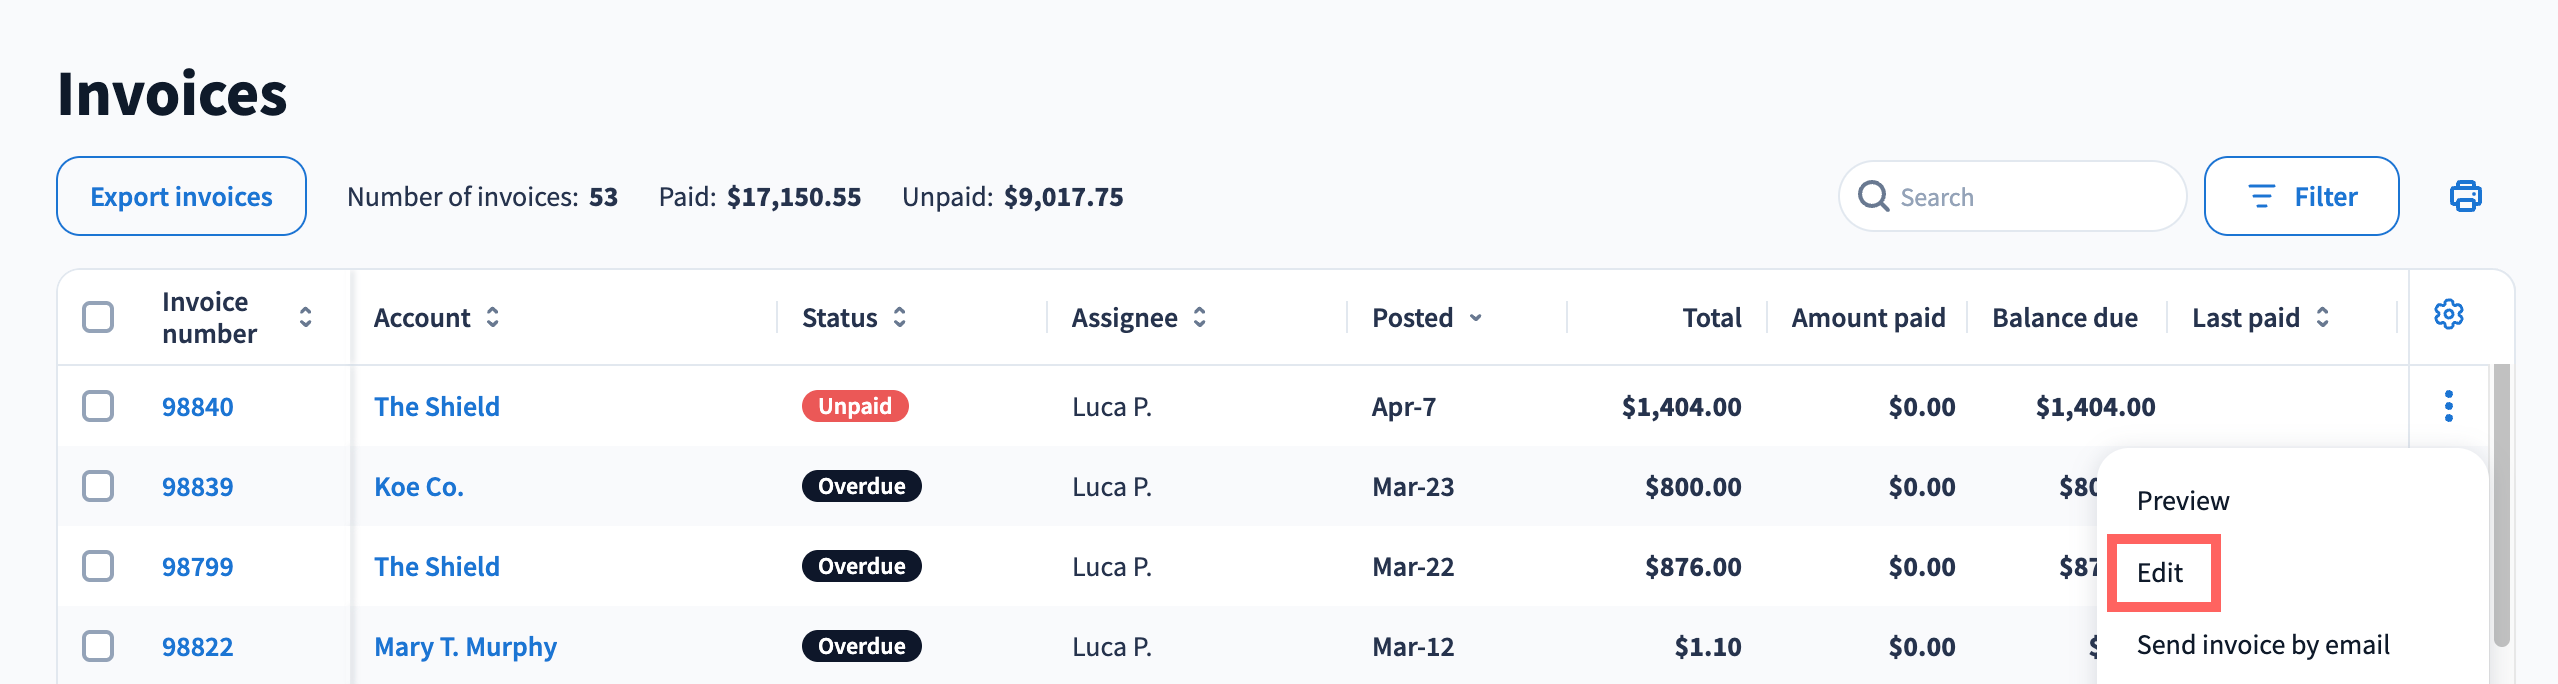The width and height of the screenshot is (2558, 684).
Task: Sort the Assignee column
Action: (1200, 317)
